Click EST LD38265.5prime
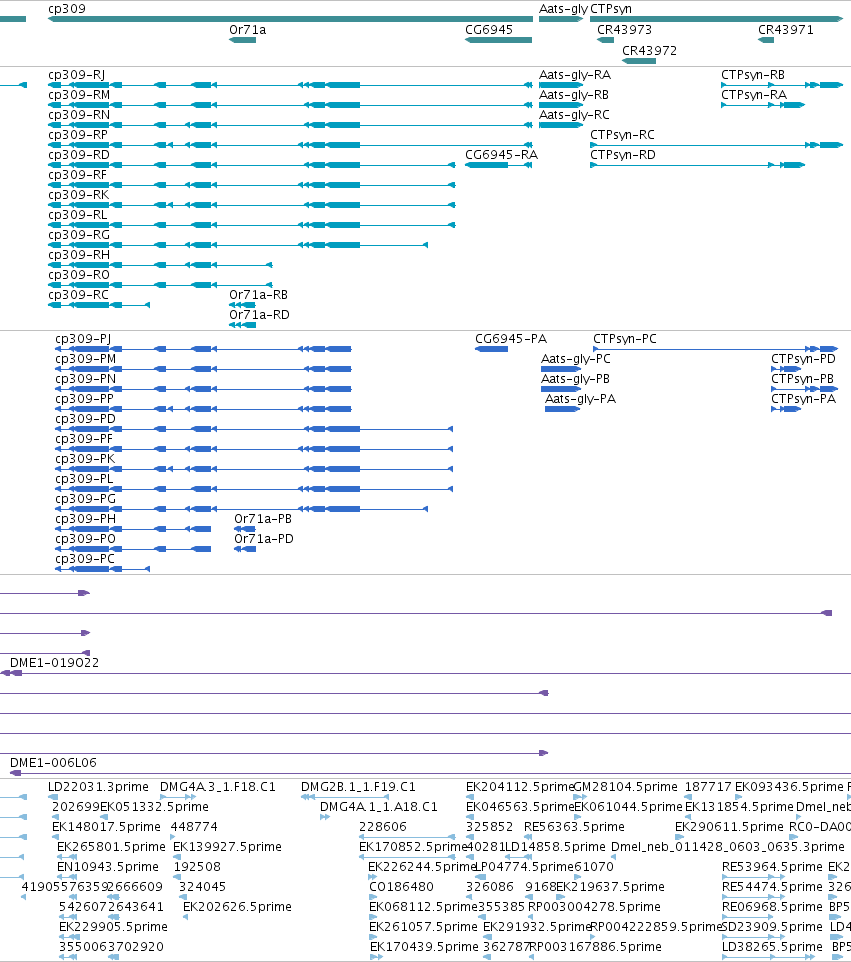Screen dimensions: 851x962 (x=772, y=947)
